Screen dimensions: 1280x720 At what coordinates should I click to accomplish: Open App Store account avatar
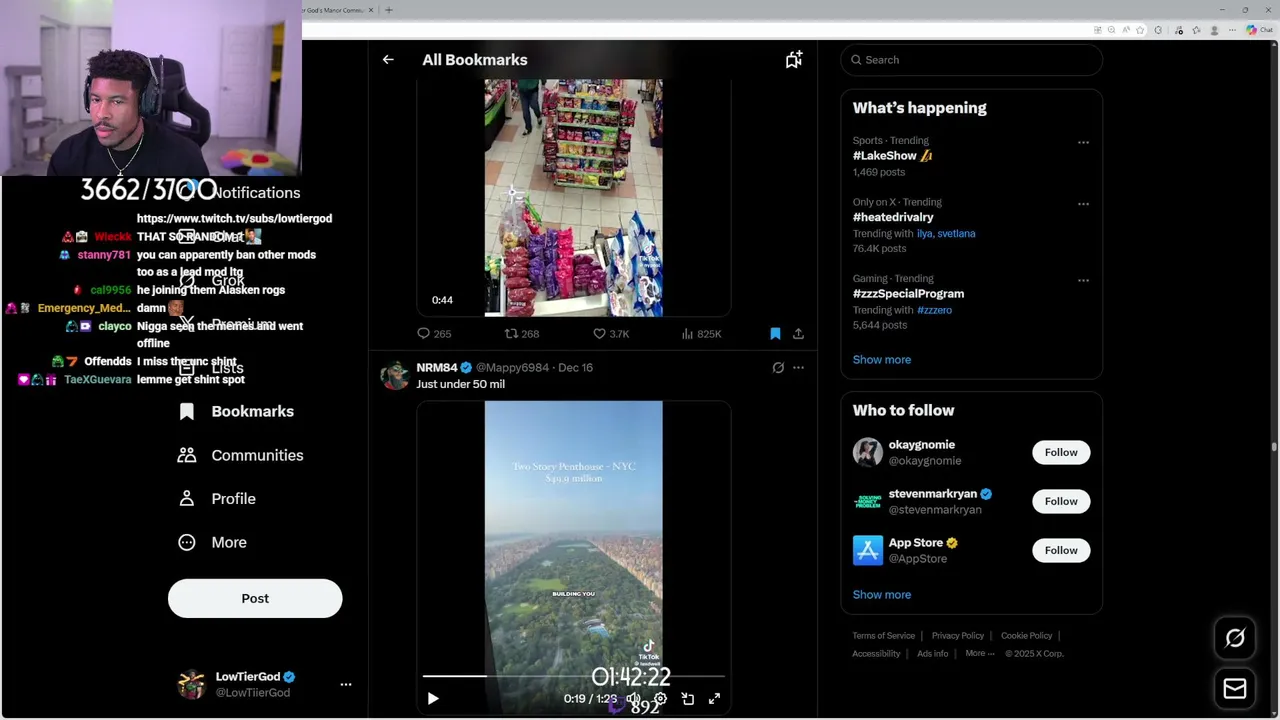[x=868, y=551]
